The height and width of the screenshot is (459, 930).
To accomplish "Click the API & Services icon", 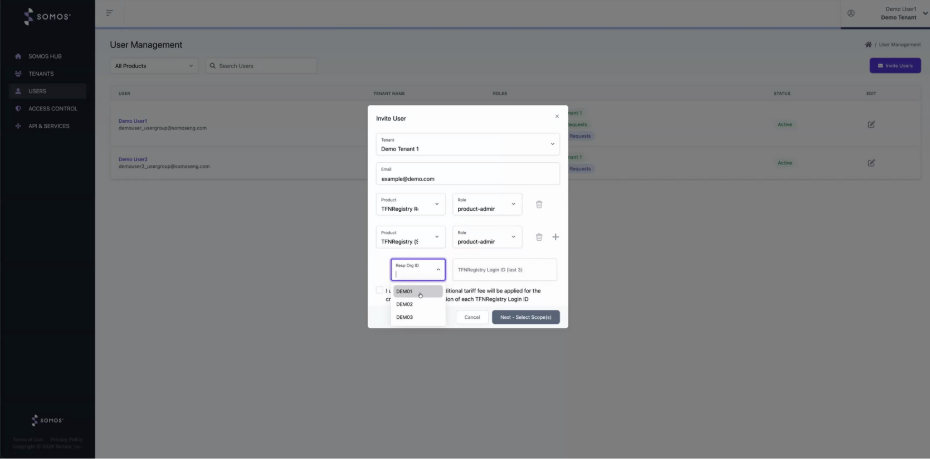I will coord(18,126).
